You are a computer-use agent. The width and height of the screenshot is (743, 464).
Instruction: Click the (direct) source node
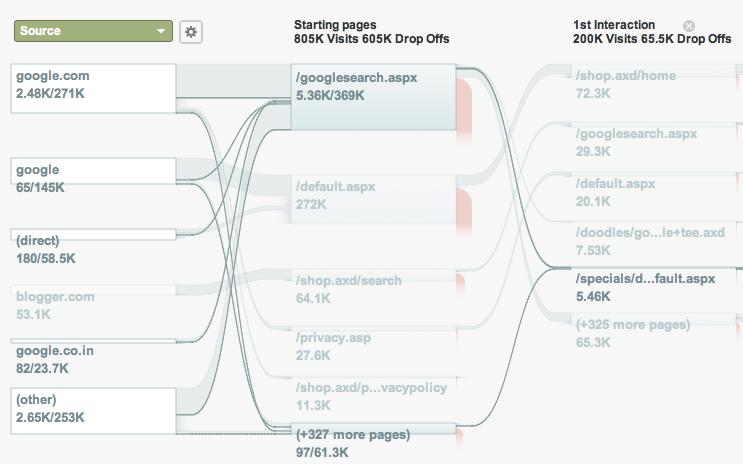click(93, 234)
